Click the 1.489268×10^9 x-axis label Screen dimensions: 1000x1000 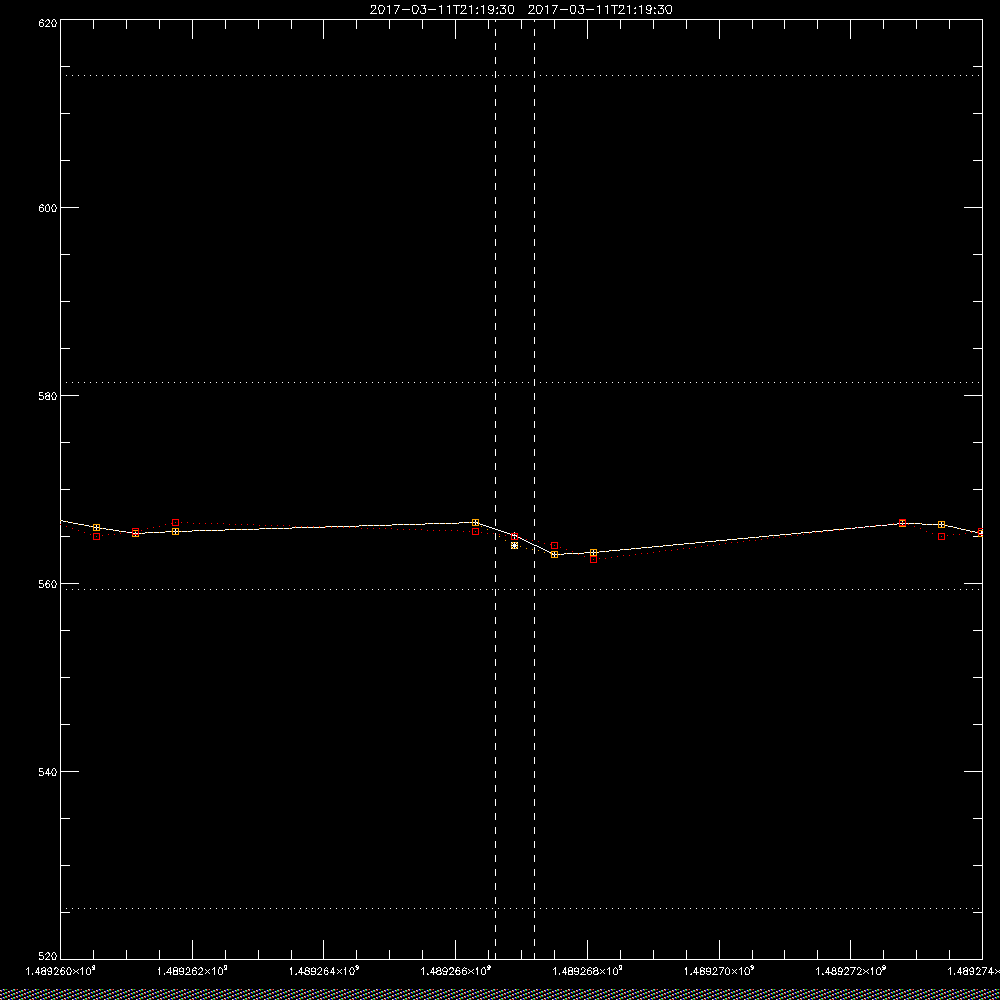pyautogui.click(x=588, y=971)
